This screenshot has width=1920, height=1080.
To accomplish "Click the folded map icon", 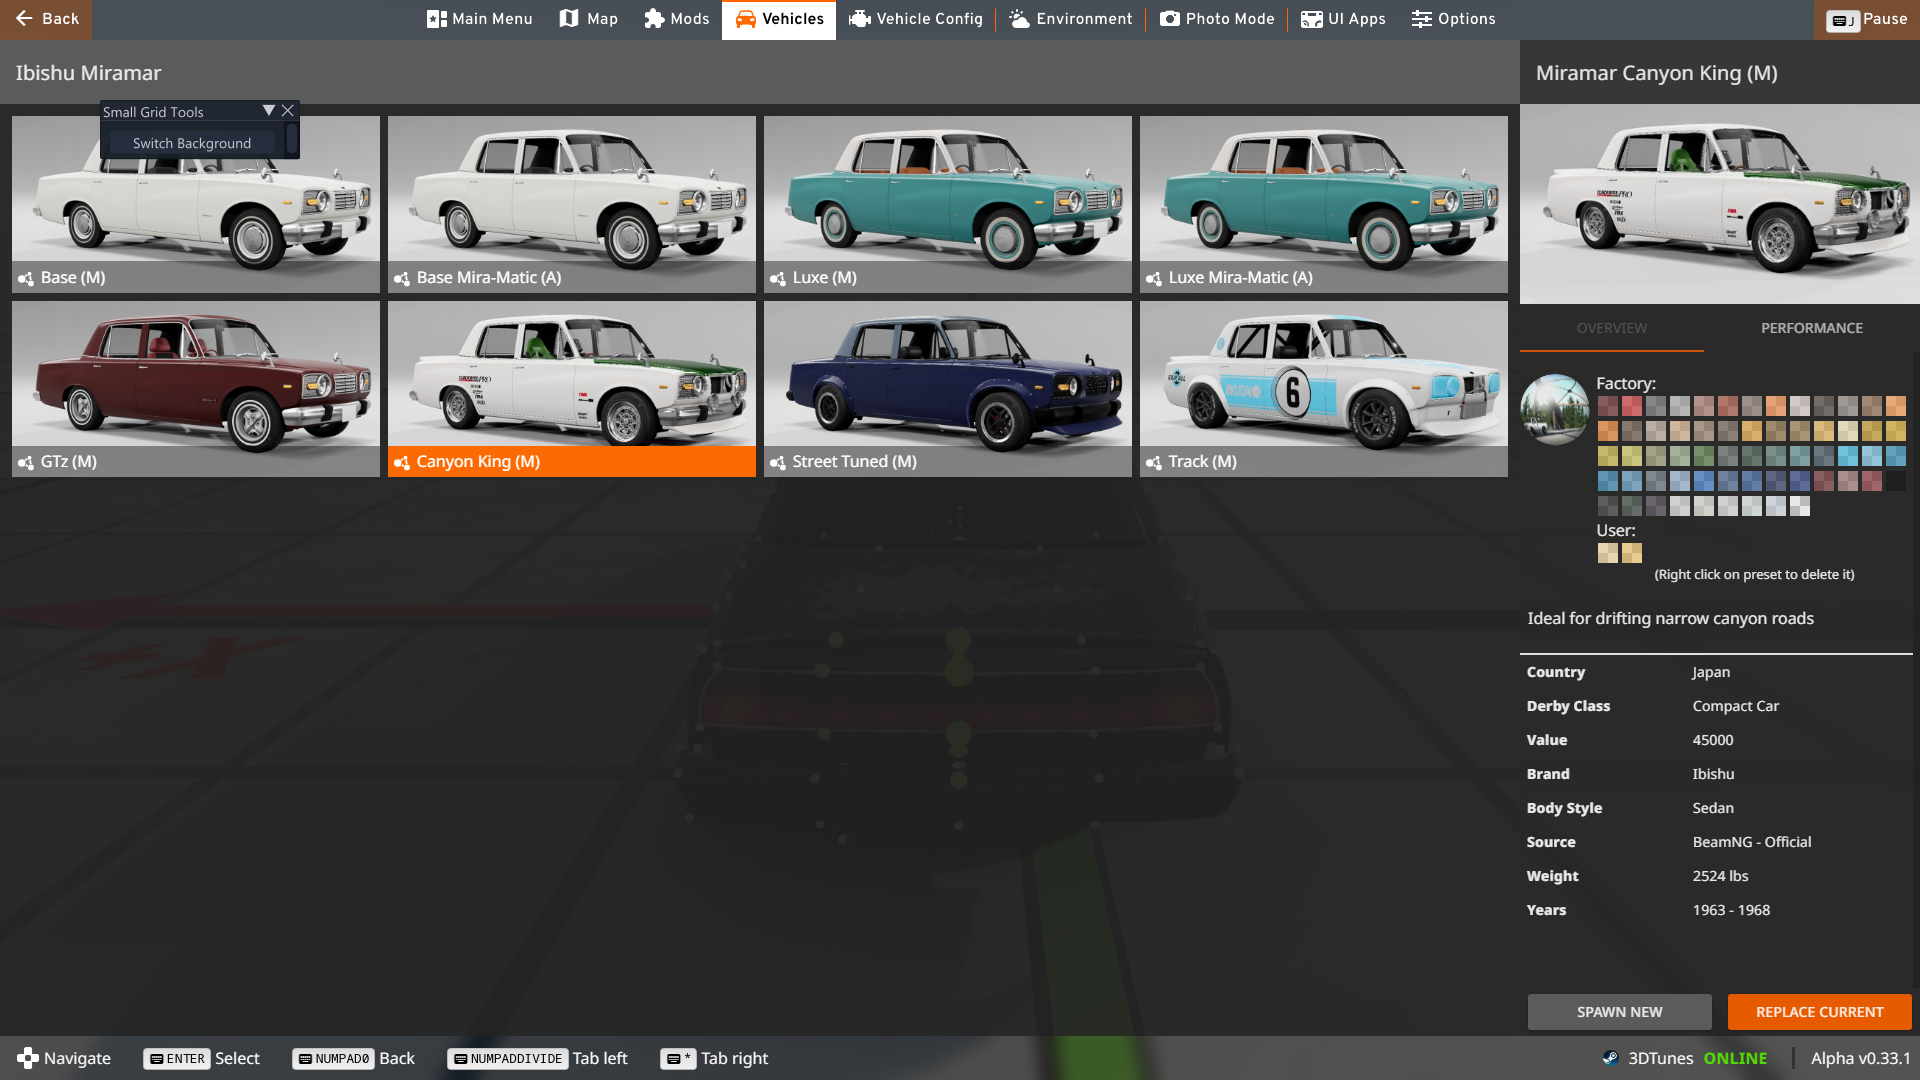I will coord(569,19).
